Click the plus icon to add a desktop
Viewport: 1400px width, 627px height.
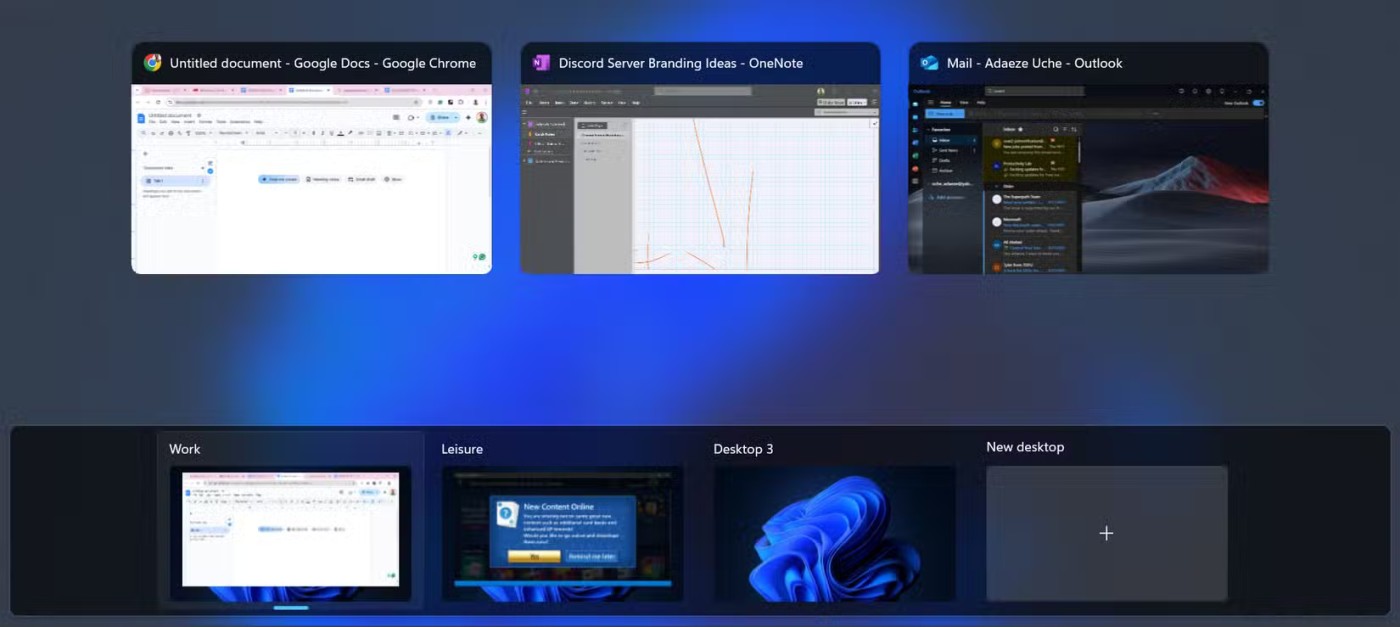click(1106, 534)
